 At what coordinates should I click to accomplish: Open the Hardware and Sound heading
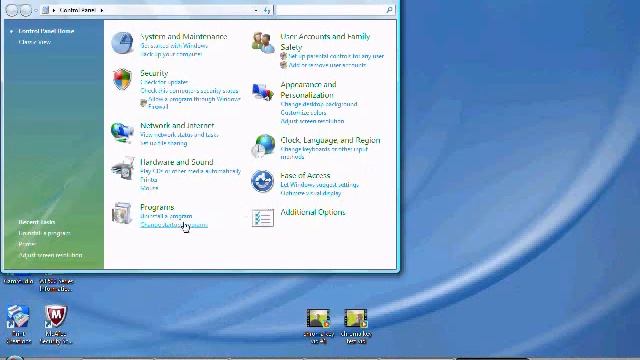pos(177,162)
